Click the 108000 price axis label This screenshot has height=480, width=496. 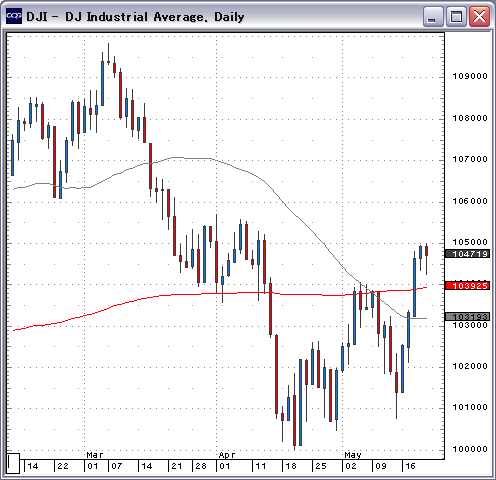(470, 118)
